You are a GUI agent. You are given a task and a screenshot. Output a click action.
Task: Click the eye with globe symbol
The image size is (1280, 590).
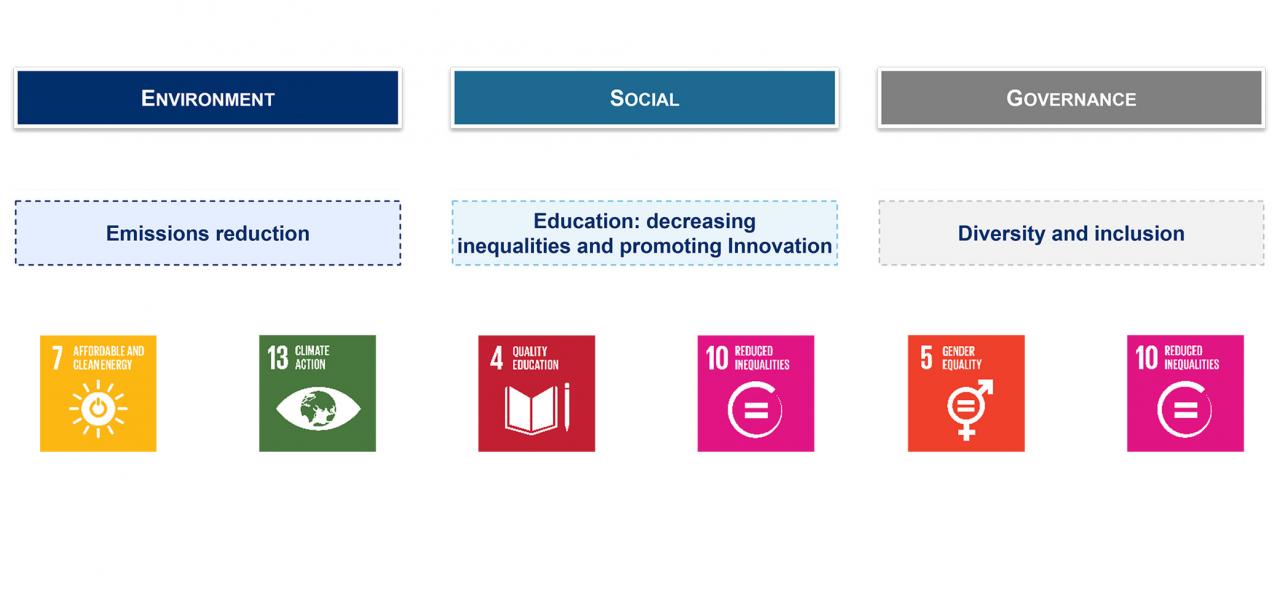317,409
